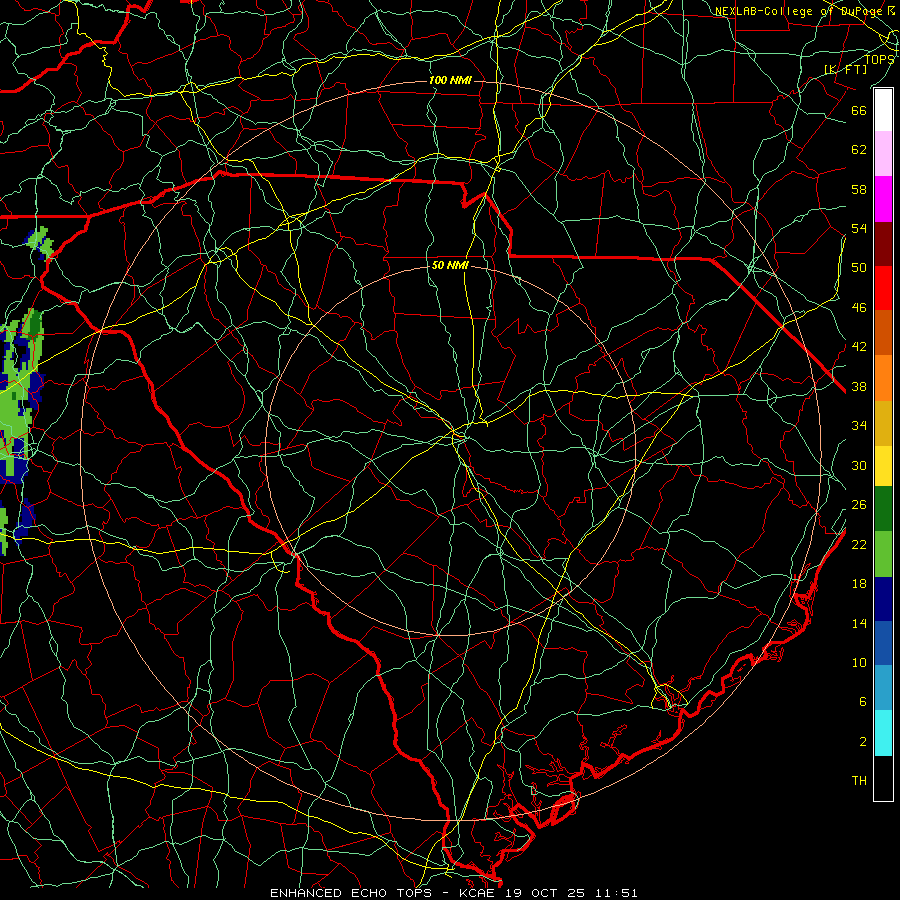Click the 30 legend value label

click(x=859, y=465)
